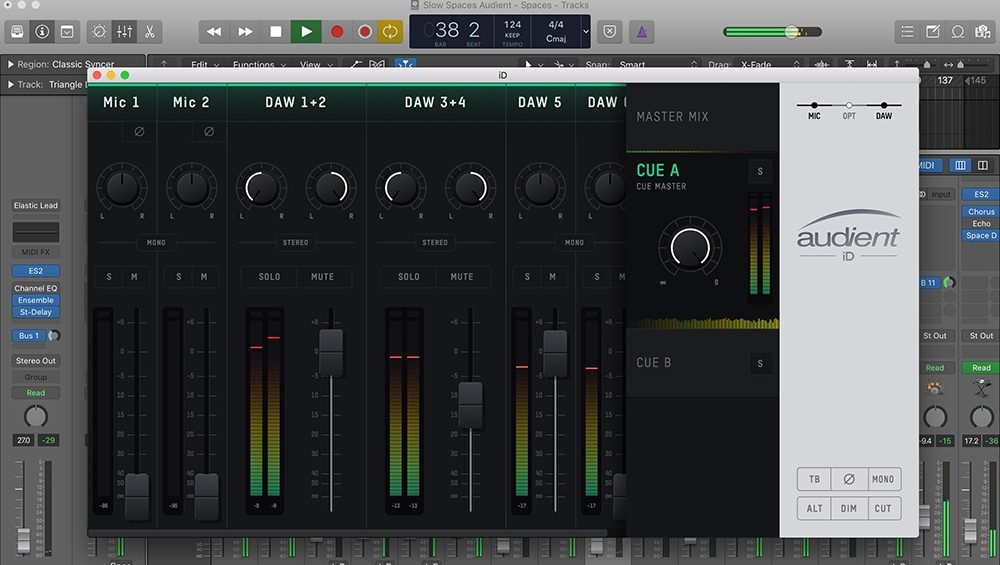
Task: Start recording with the Record button
Action: 337,31
